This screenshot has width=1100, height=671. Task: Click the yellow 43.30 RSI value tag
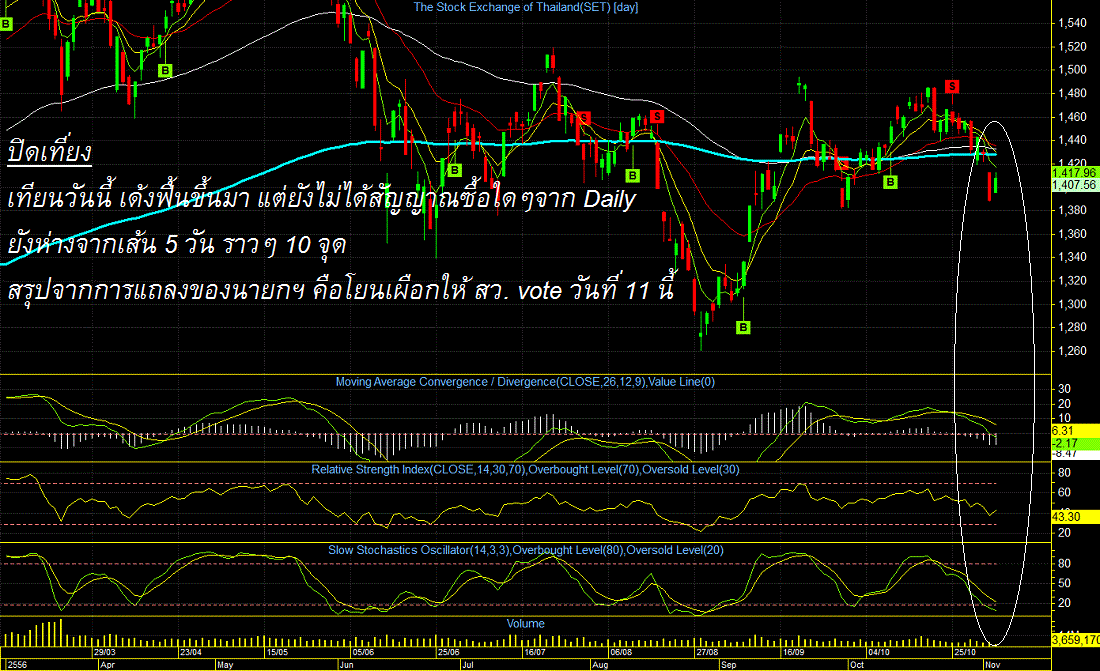(x=1075, y=517)
